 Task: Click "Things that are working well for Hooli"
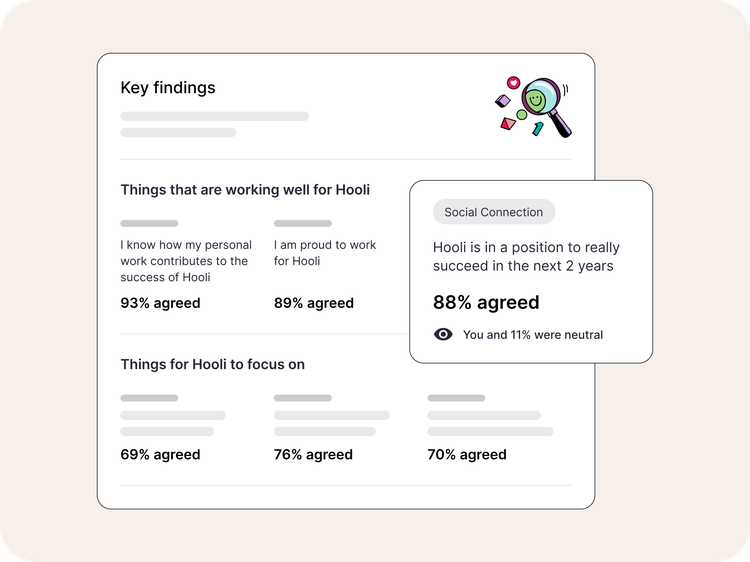(245, 189)
